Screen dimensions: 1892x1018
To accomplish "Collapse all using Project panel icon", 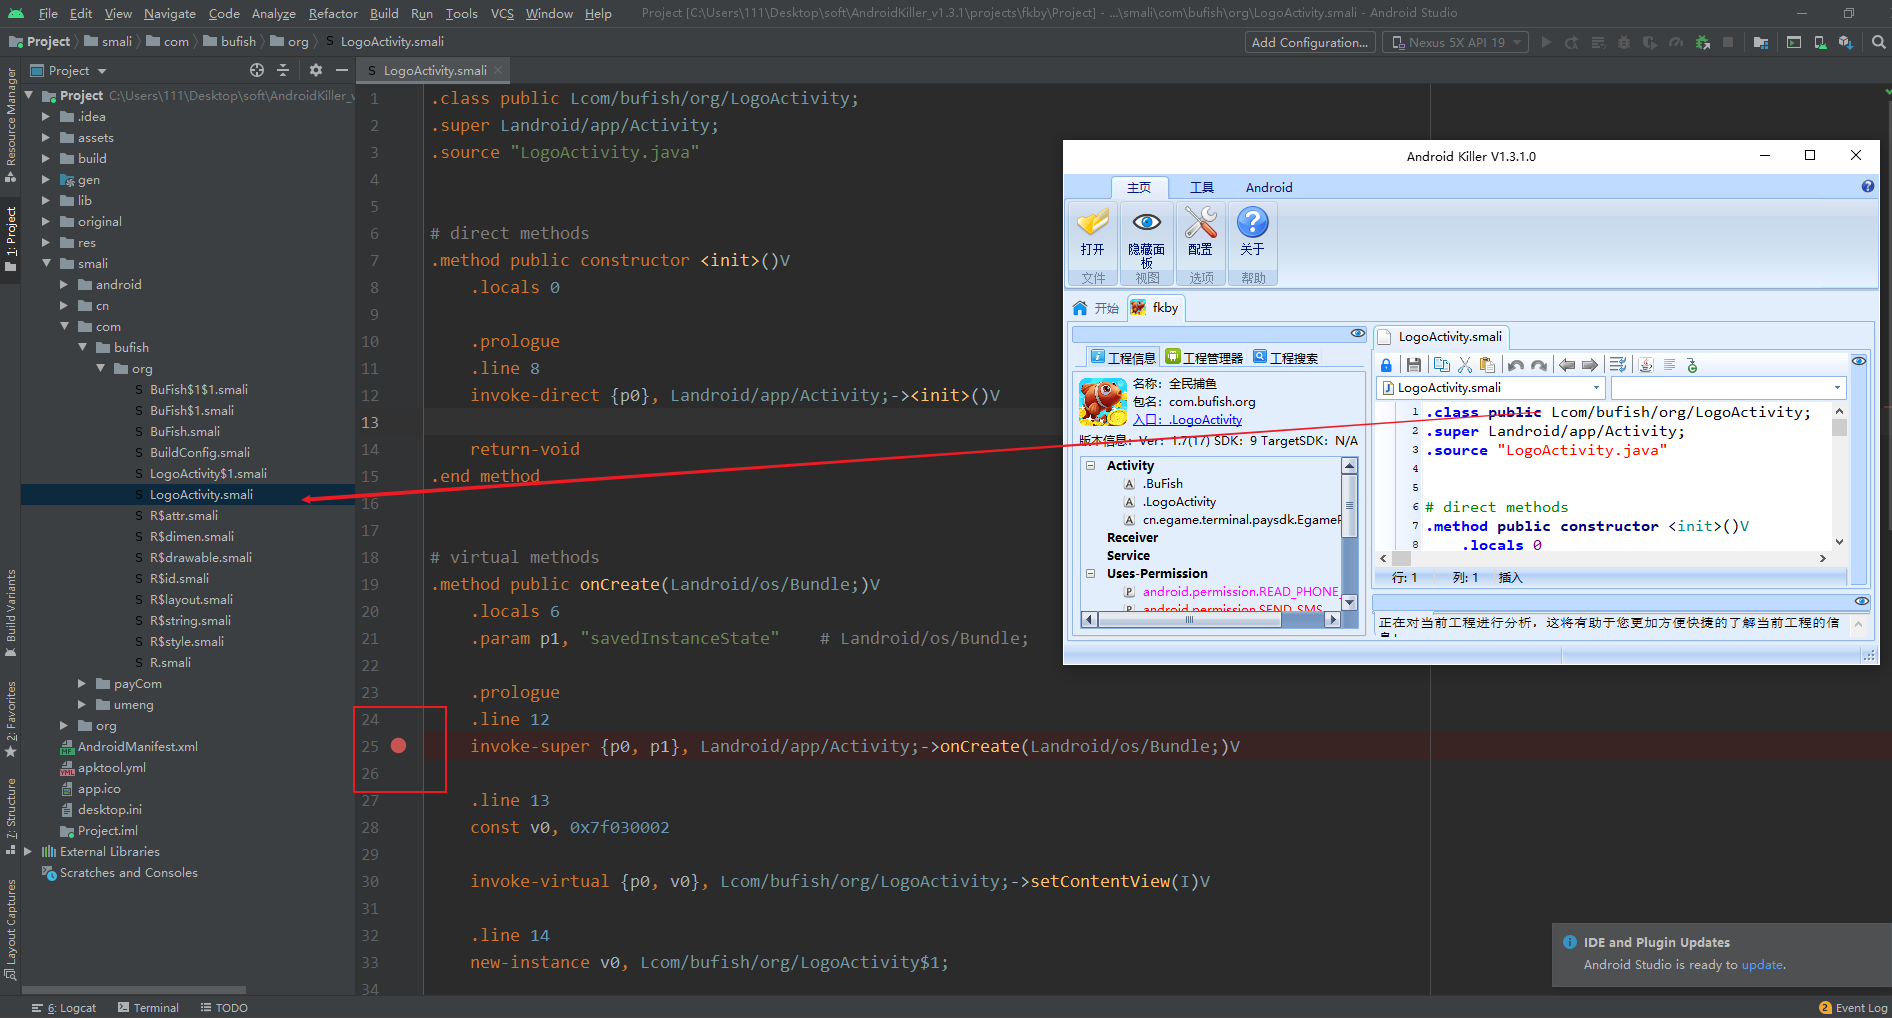I will point(283,70).
